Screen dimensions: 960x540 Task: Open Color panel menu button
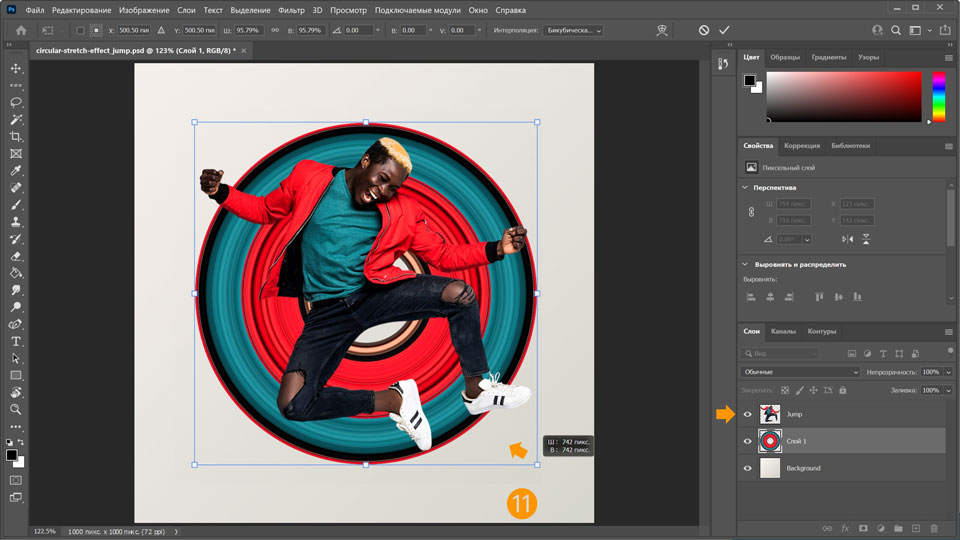point(948,58)
